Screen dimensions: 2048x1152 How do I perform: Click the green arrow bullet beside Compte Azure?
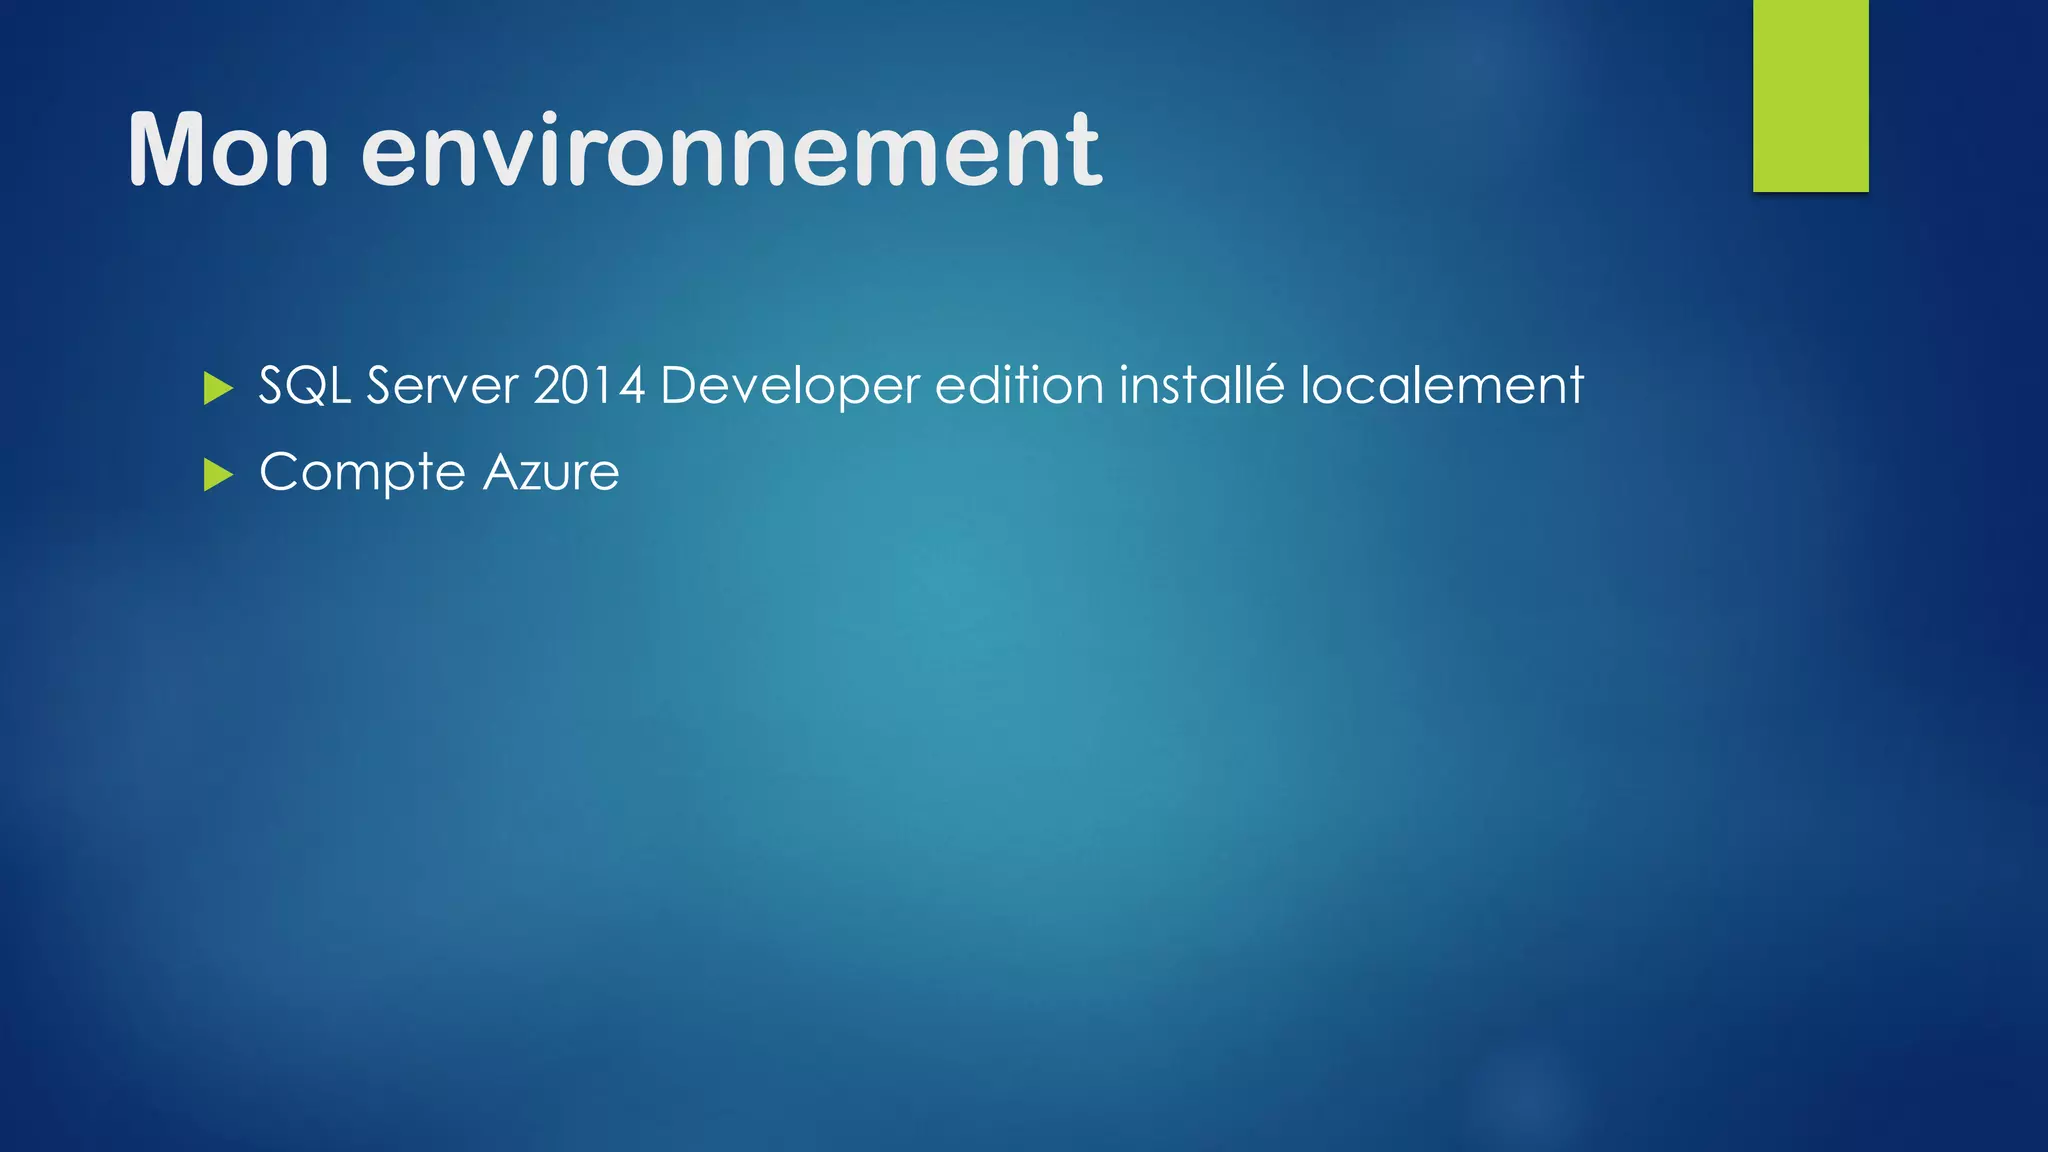click(x=218, y=475)
